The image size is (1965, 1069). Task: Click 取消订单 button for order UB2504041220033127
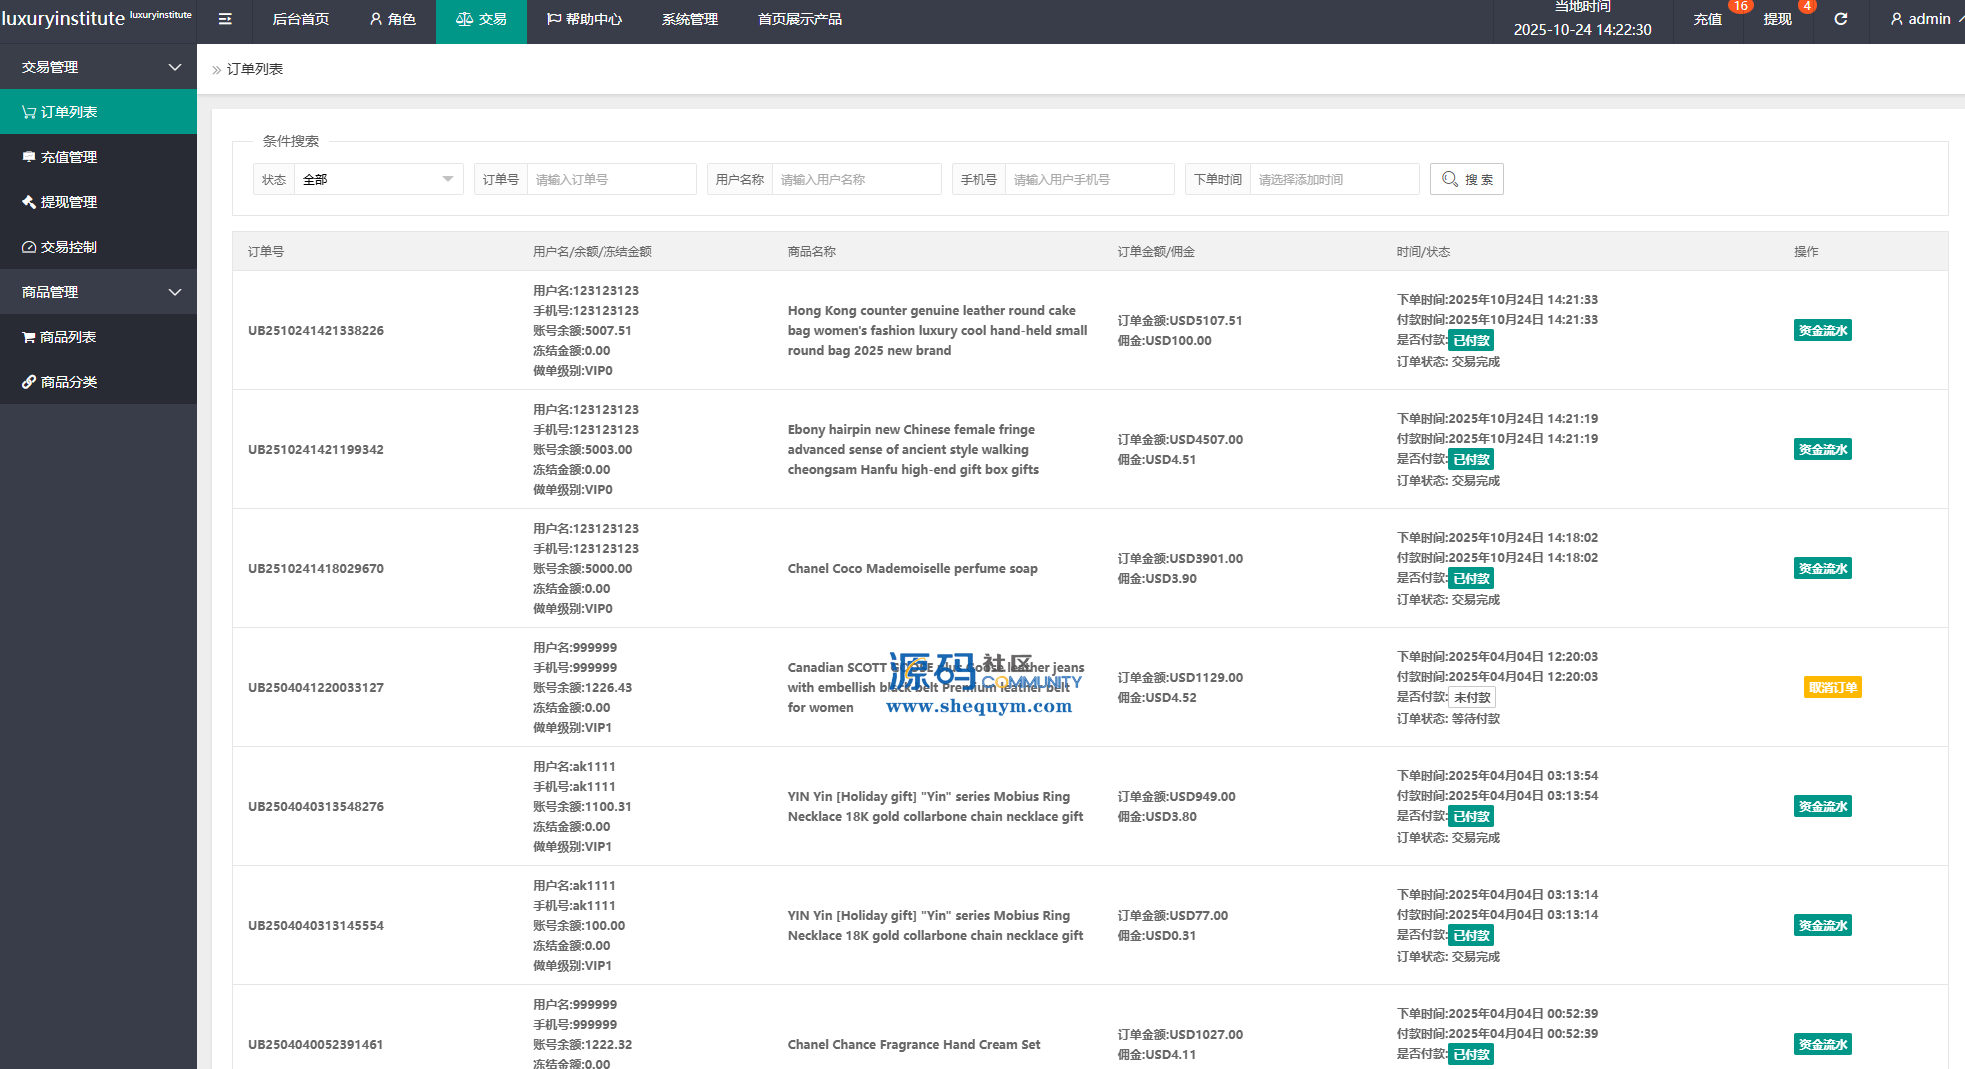coord(1832,687)
